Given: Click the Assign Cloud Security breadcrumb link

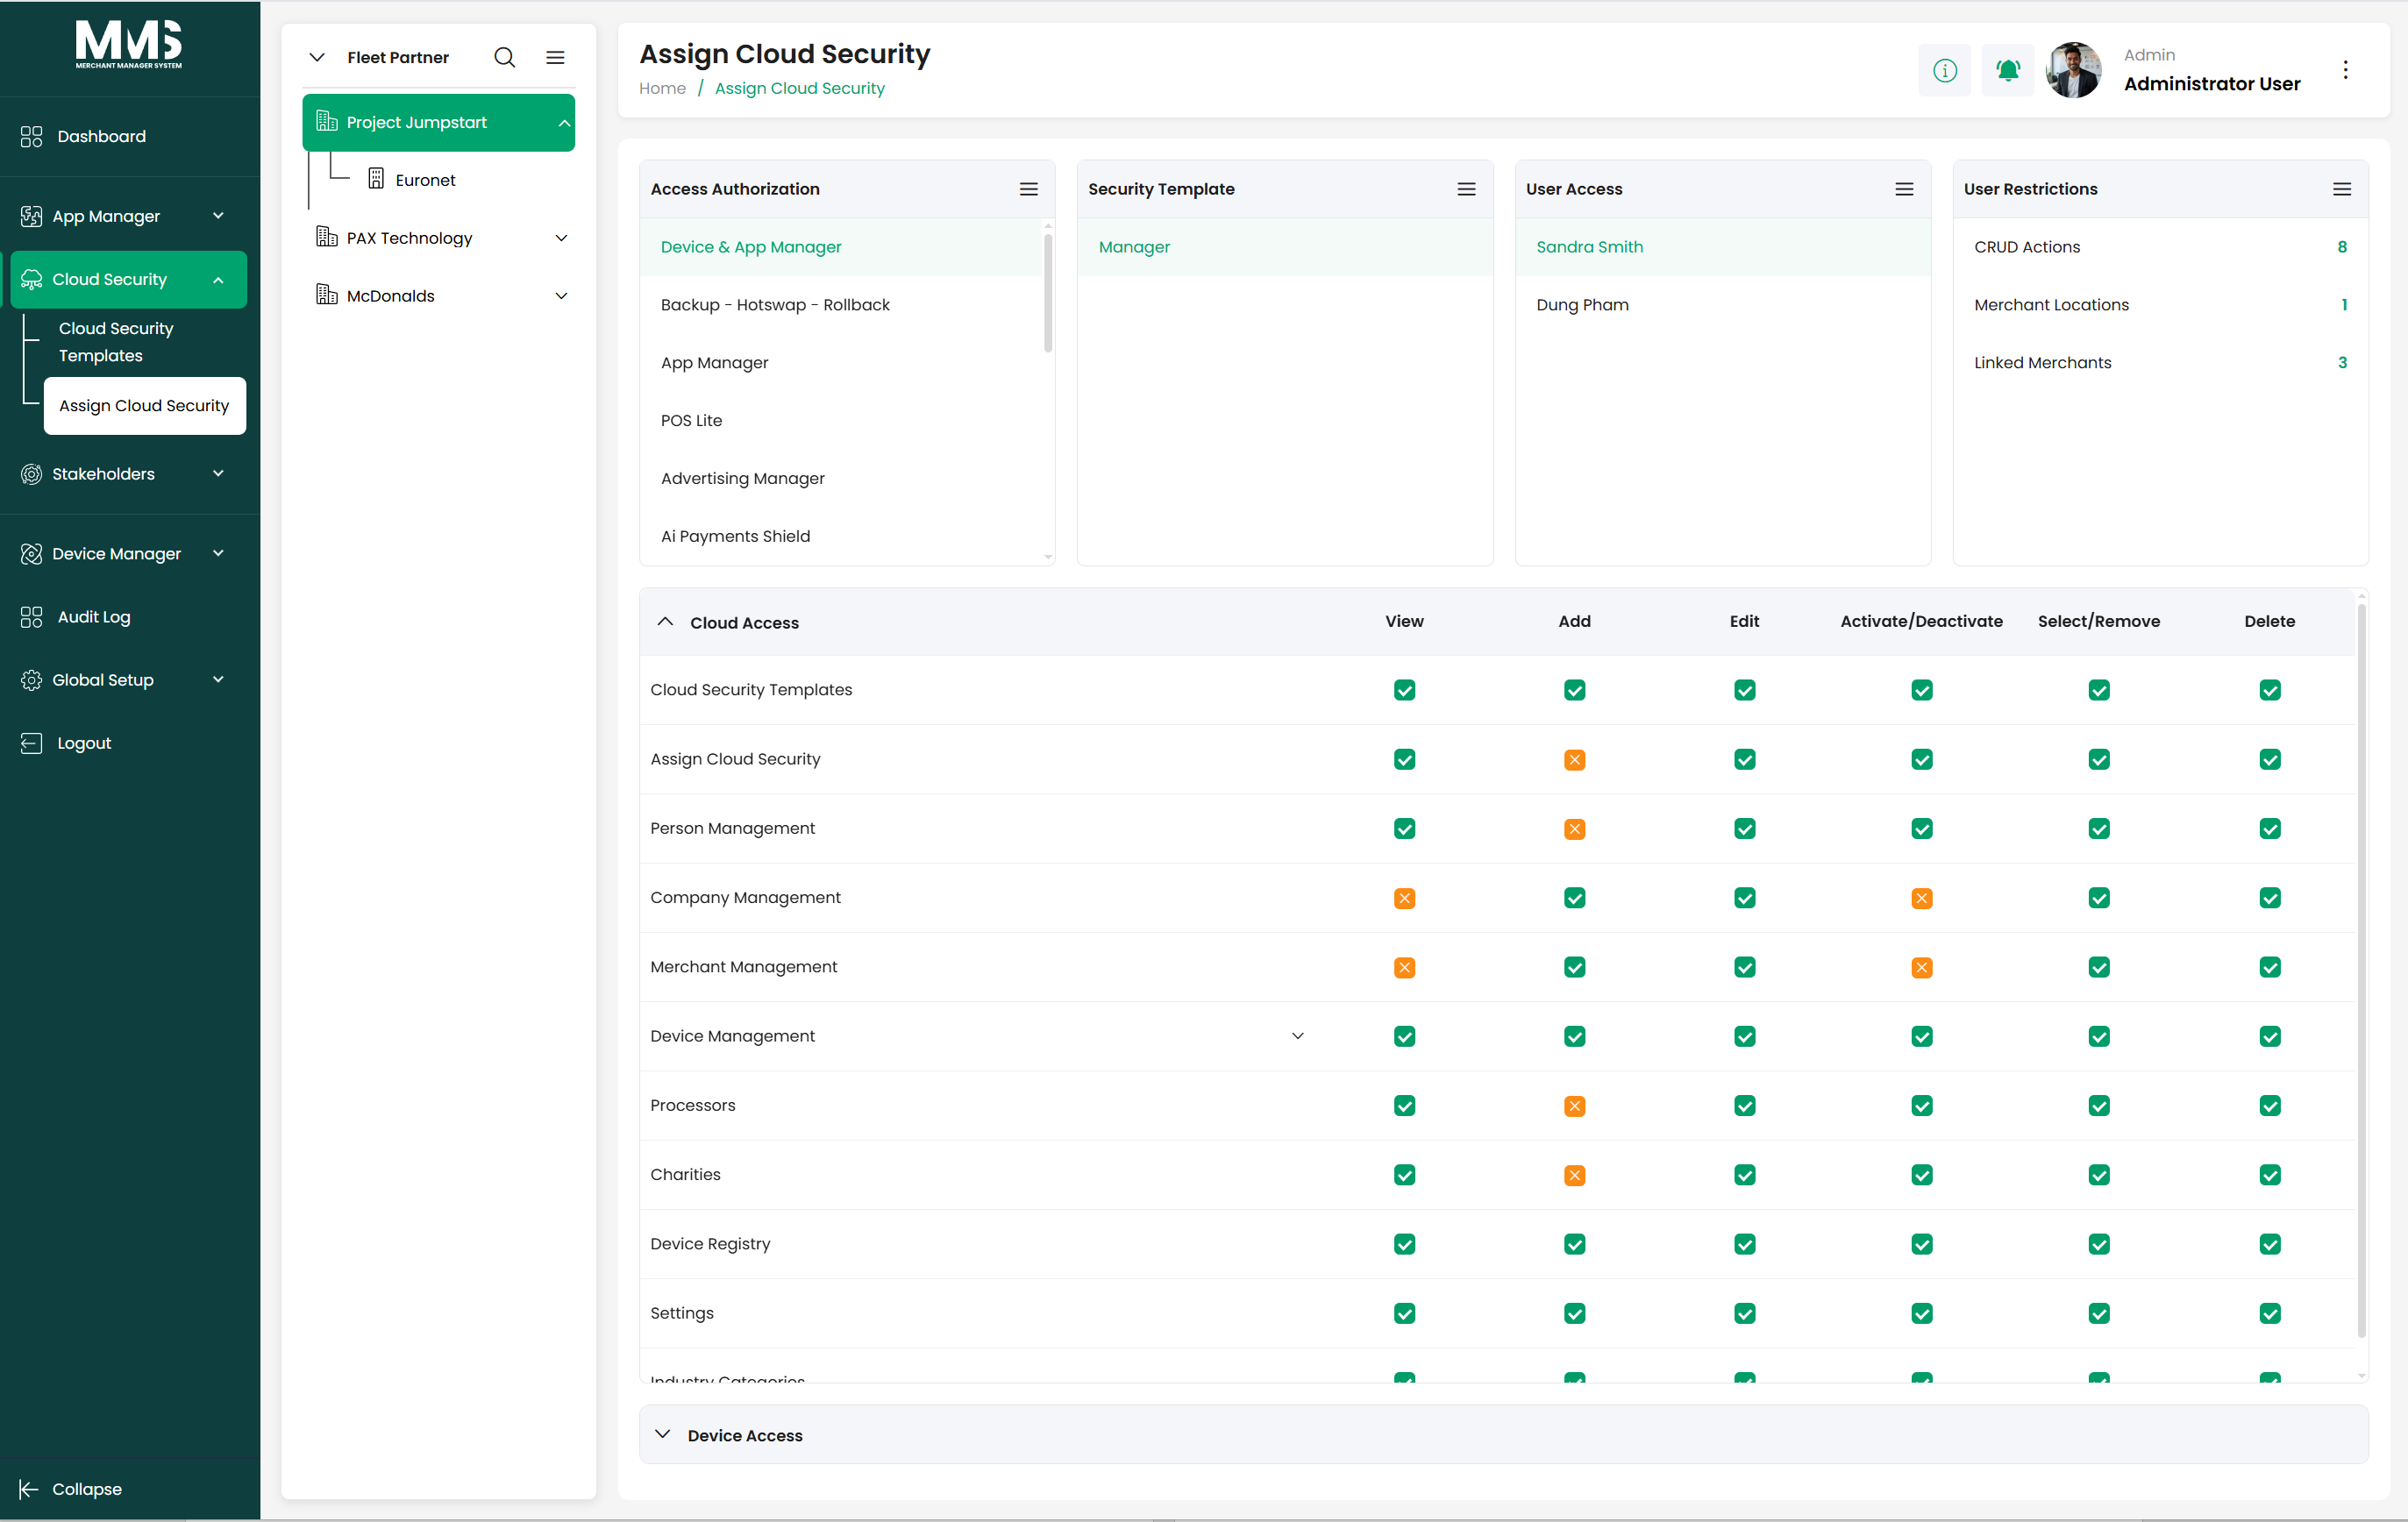Looking at the screenshot, I should point(799,88).
